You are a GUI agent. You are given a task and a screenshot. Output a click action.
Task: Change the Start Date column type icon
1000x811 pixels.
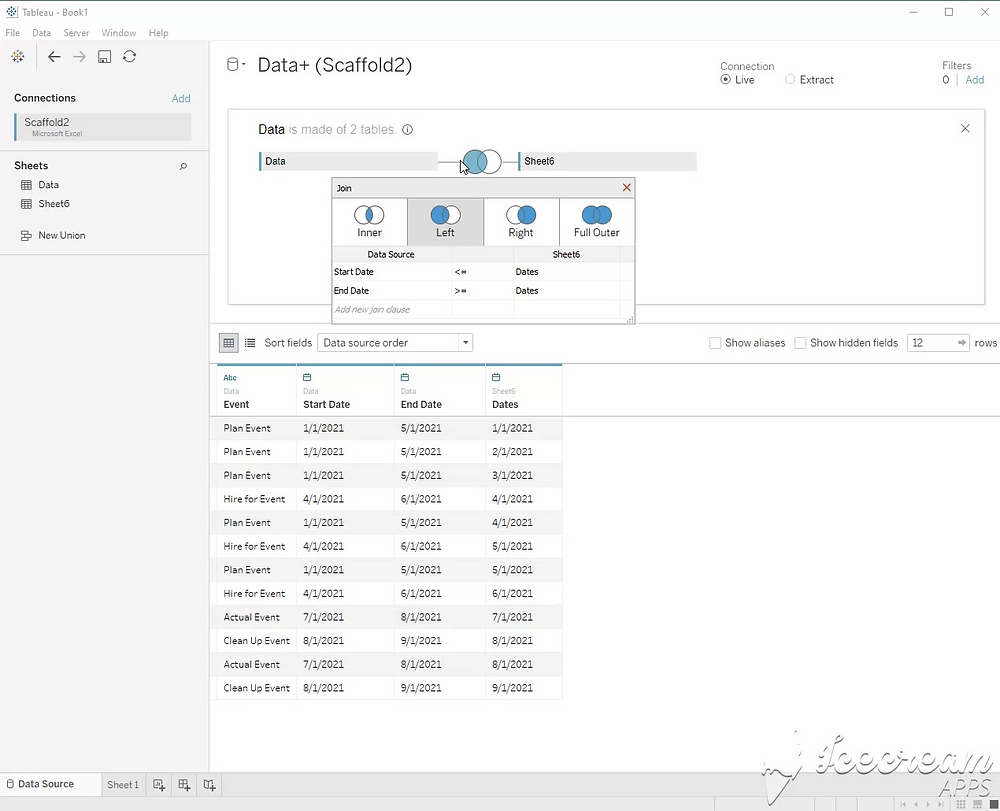307,377
